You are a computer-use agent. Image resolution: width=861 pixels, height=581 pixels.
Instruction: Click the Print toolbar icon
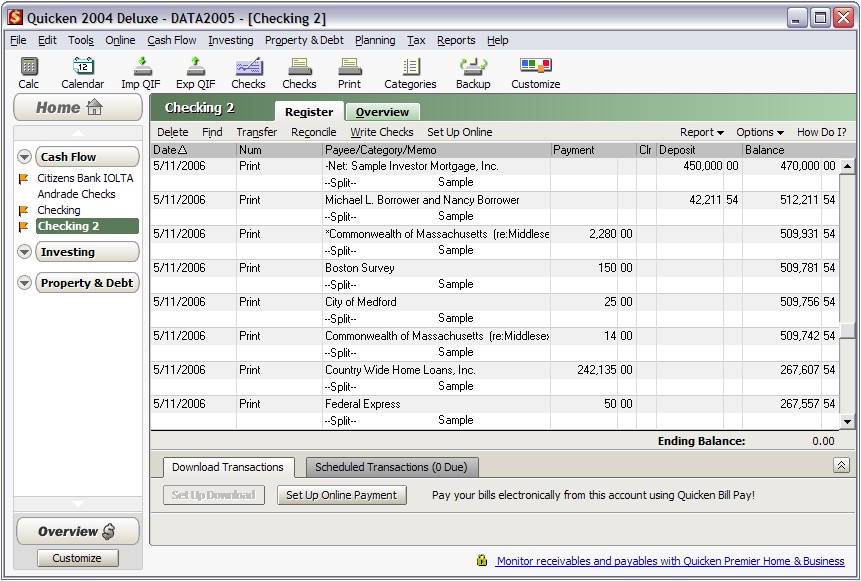[x=349, y=73]
